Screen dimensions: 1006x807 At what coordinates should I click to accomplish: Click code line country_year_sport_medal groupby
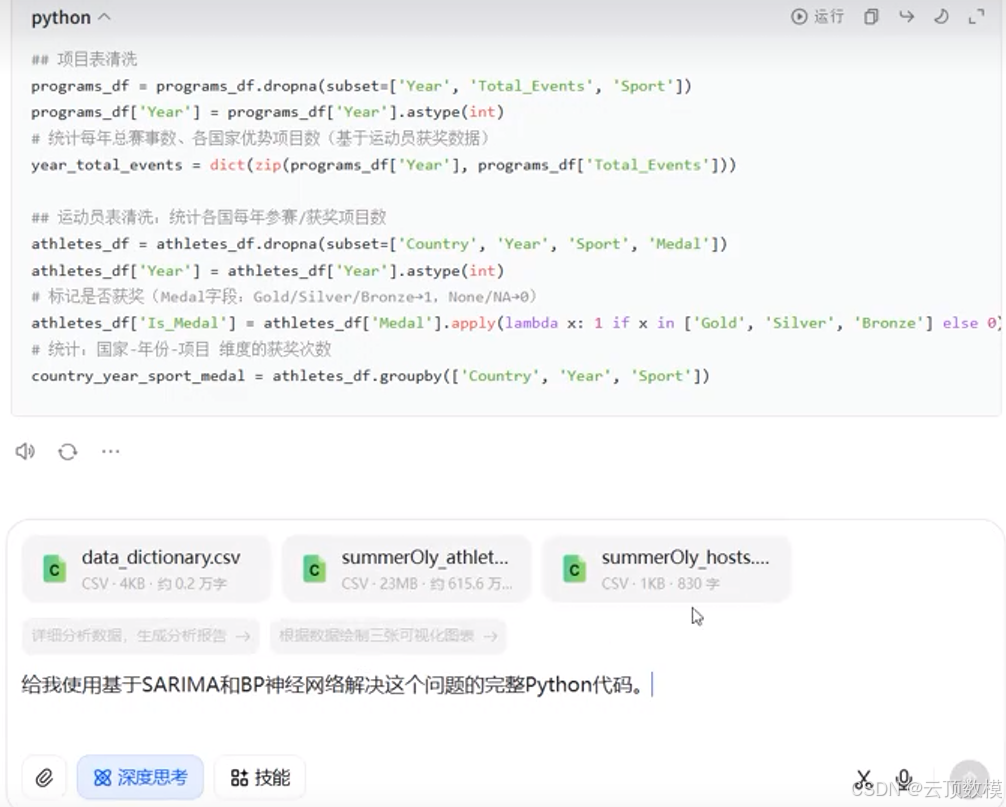tap(371, 376)
